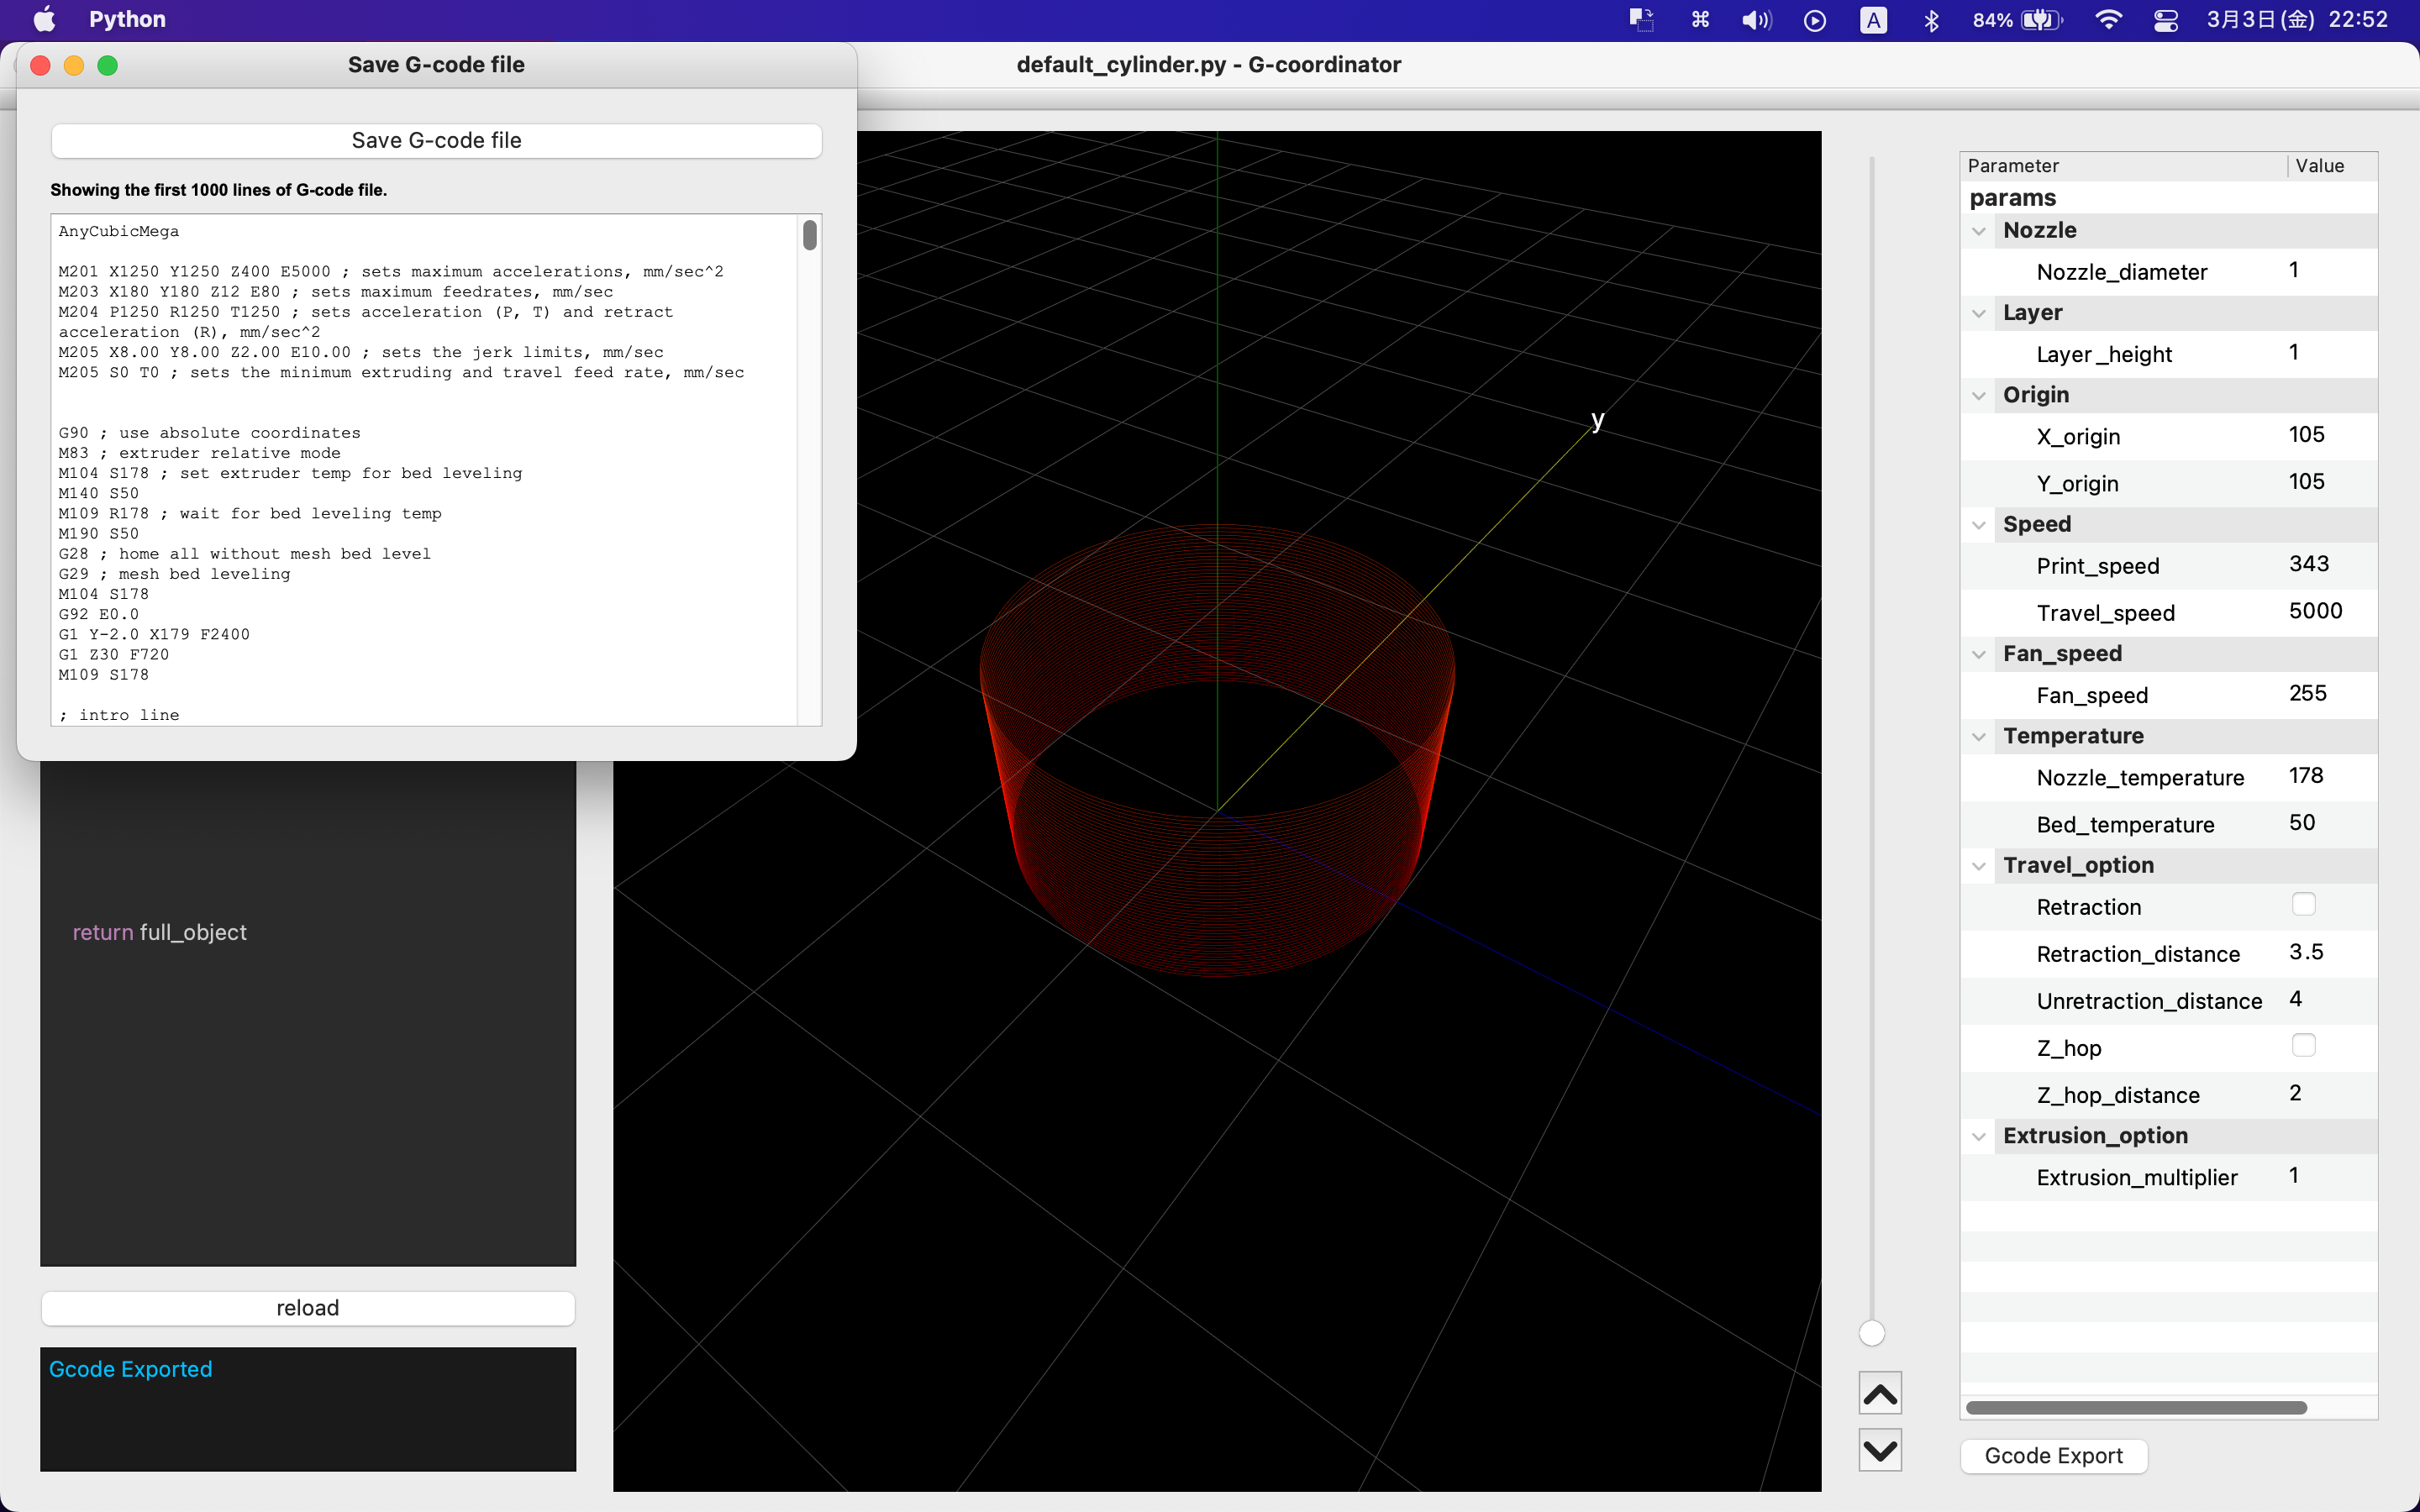The width and height of the screenshot is (2420, 1512).
Task: Enable the Retraction checkbox
Action: 2304,904
